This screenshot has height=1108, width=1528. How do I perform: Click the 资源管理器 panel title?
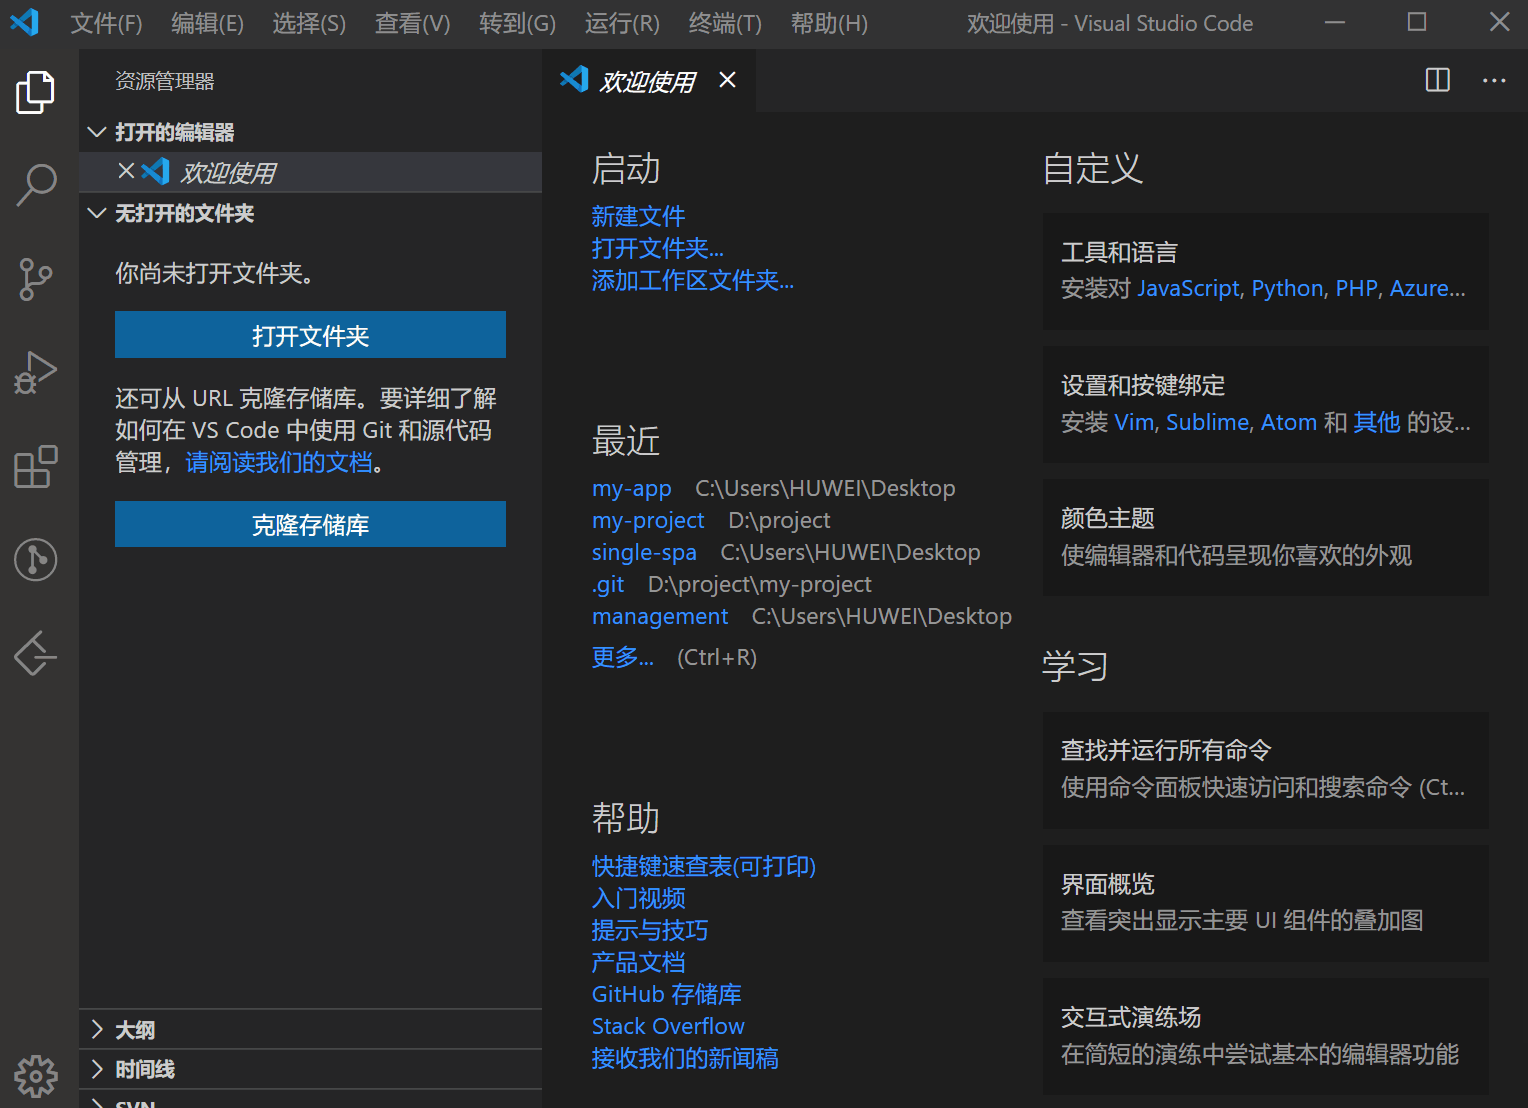(x=165, y=81)
